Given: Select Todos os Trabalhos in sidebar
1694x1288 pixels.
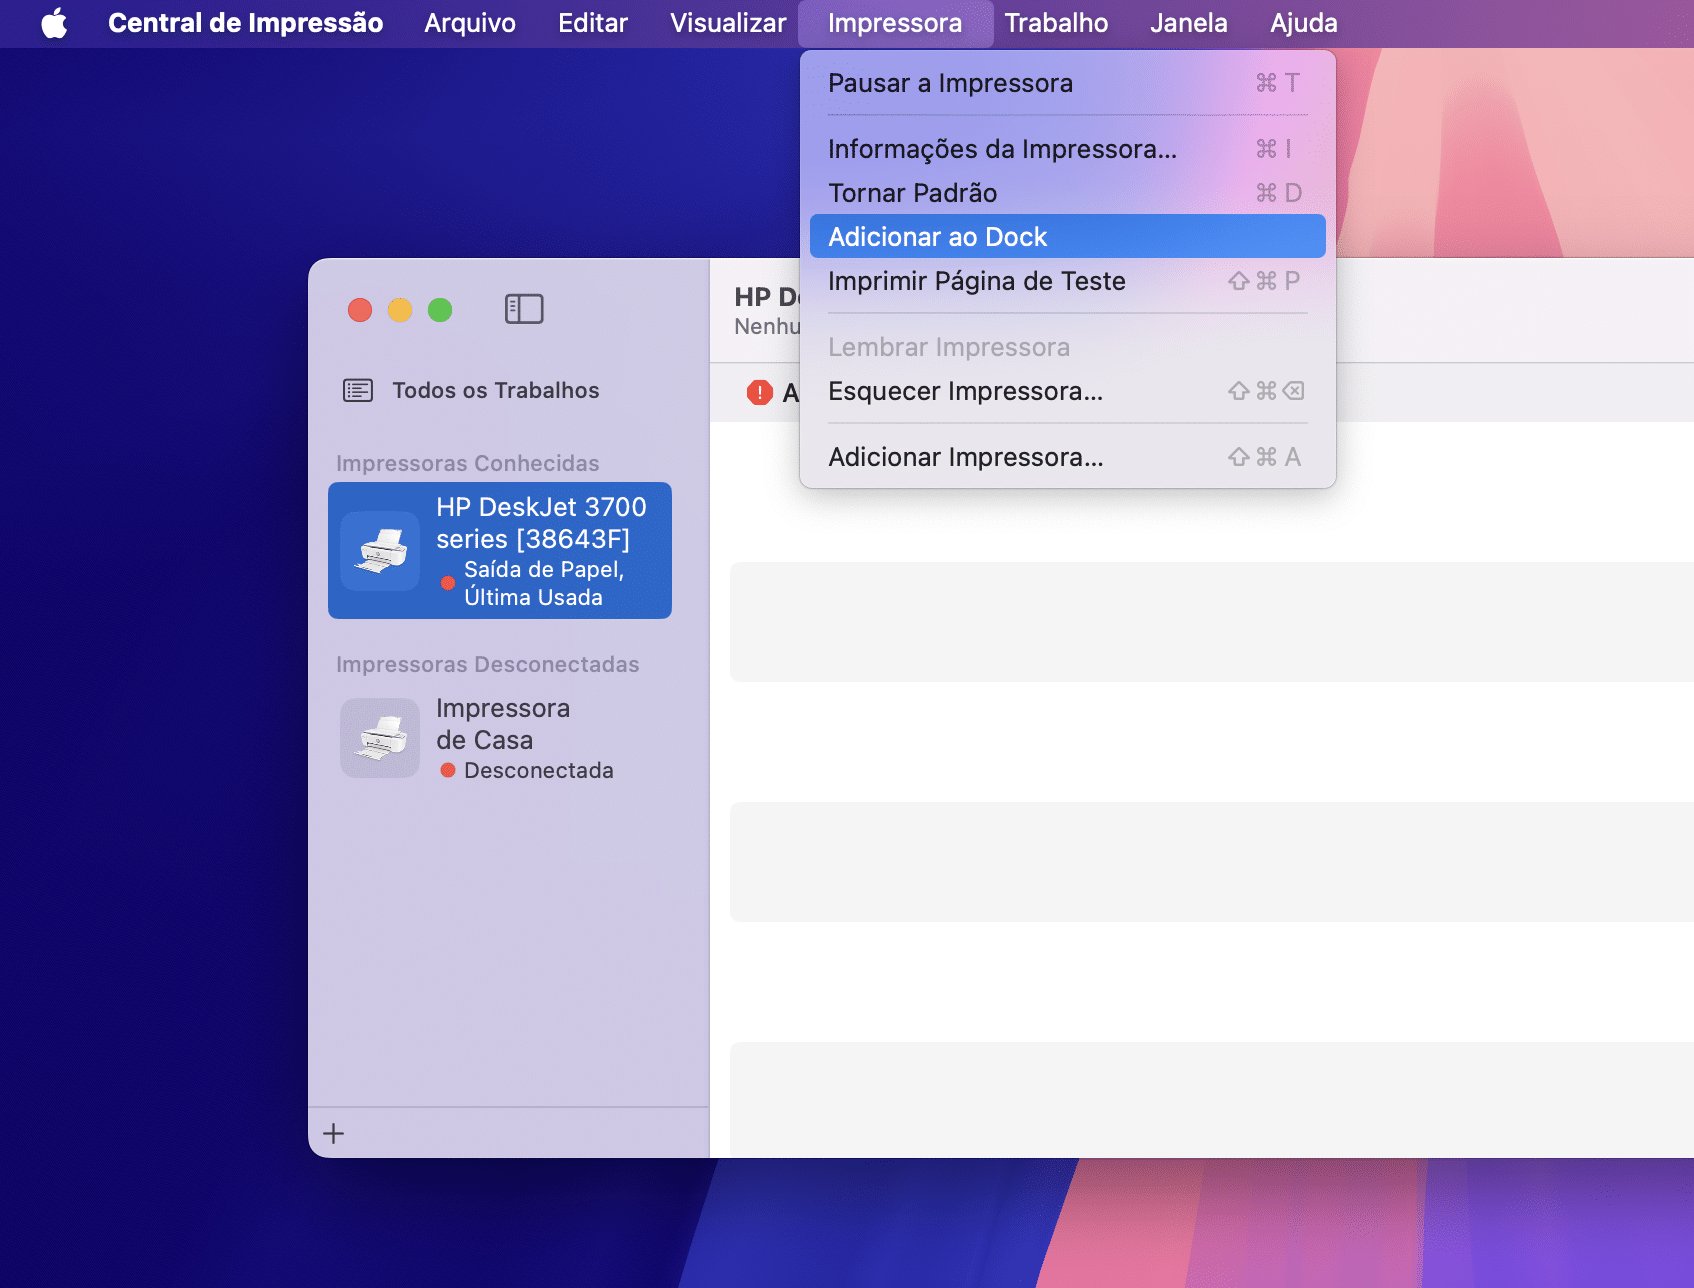Looking at the screenshot, I should 500,390.
